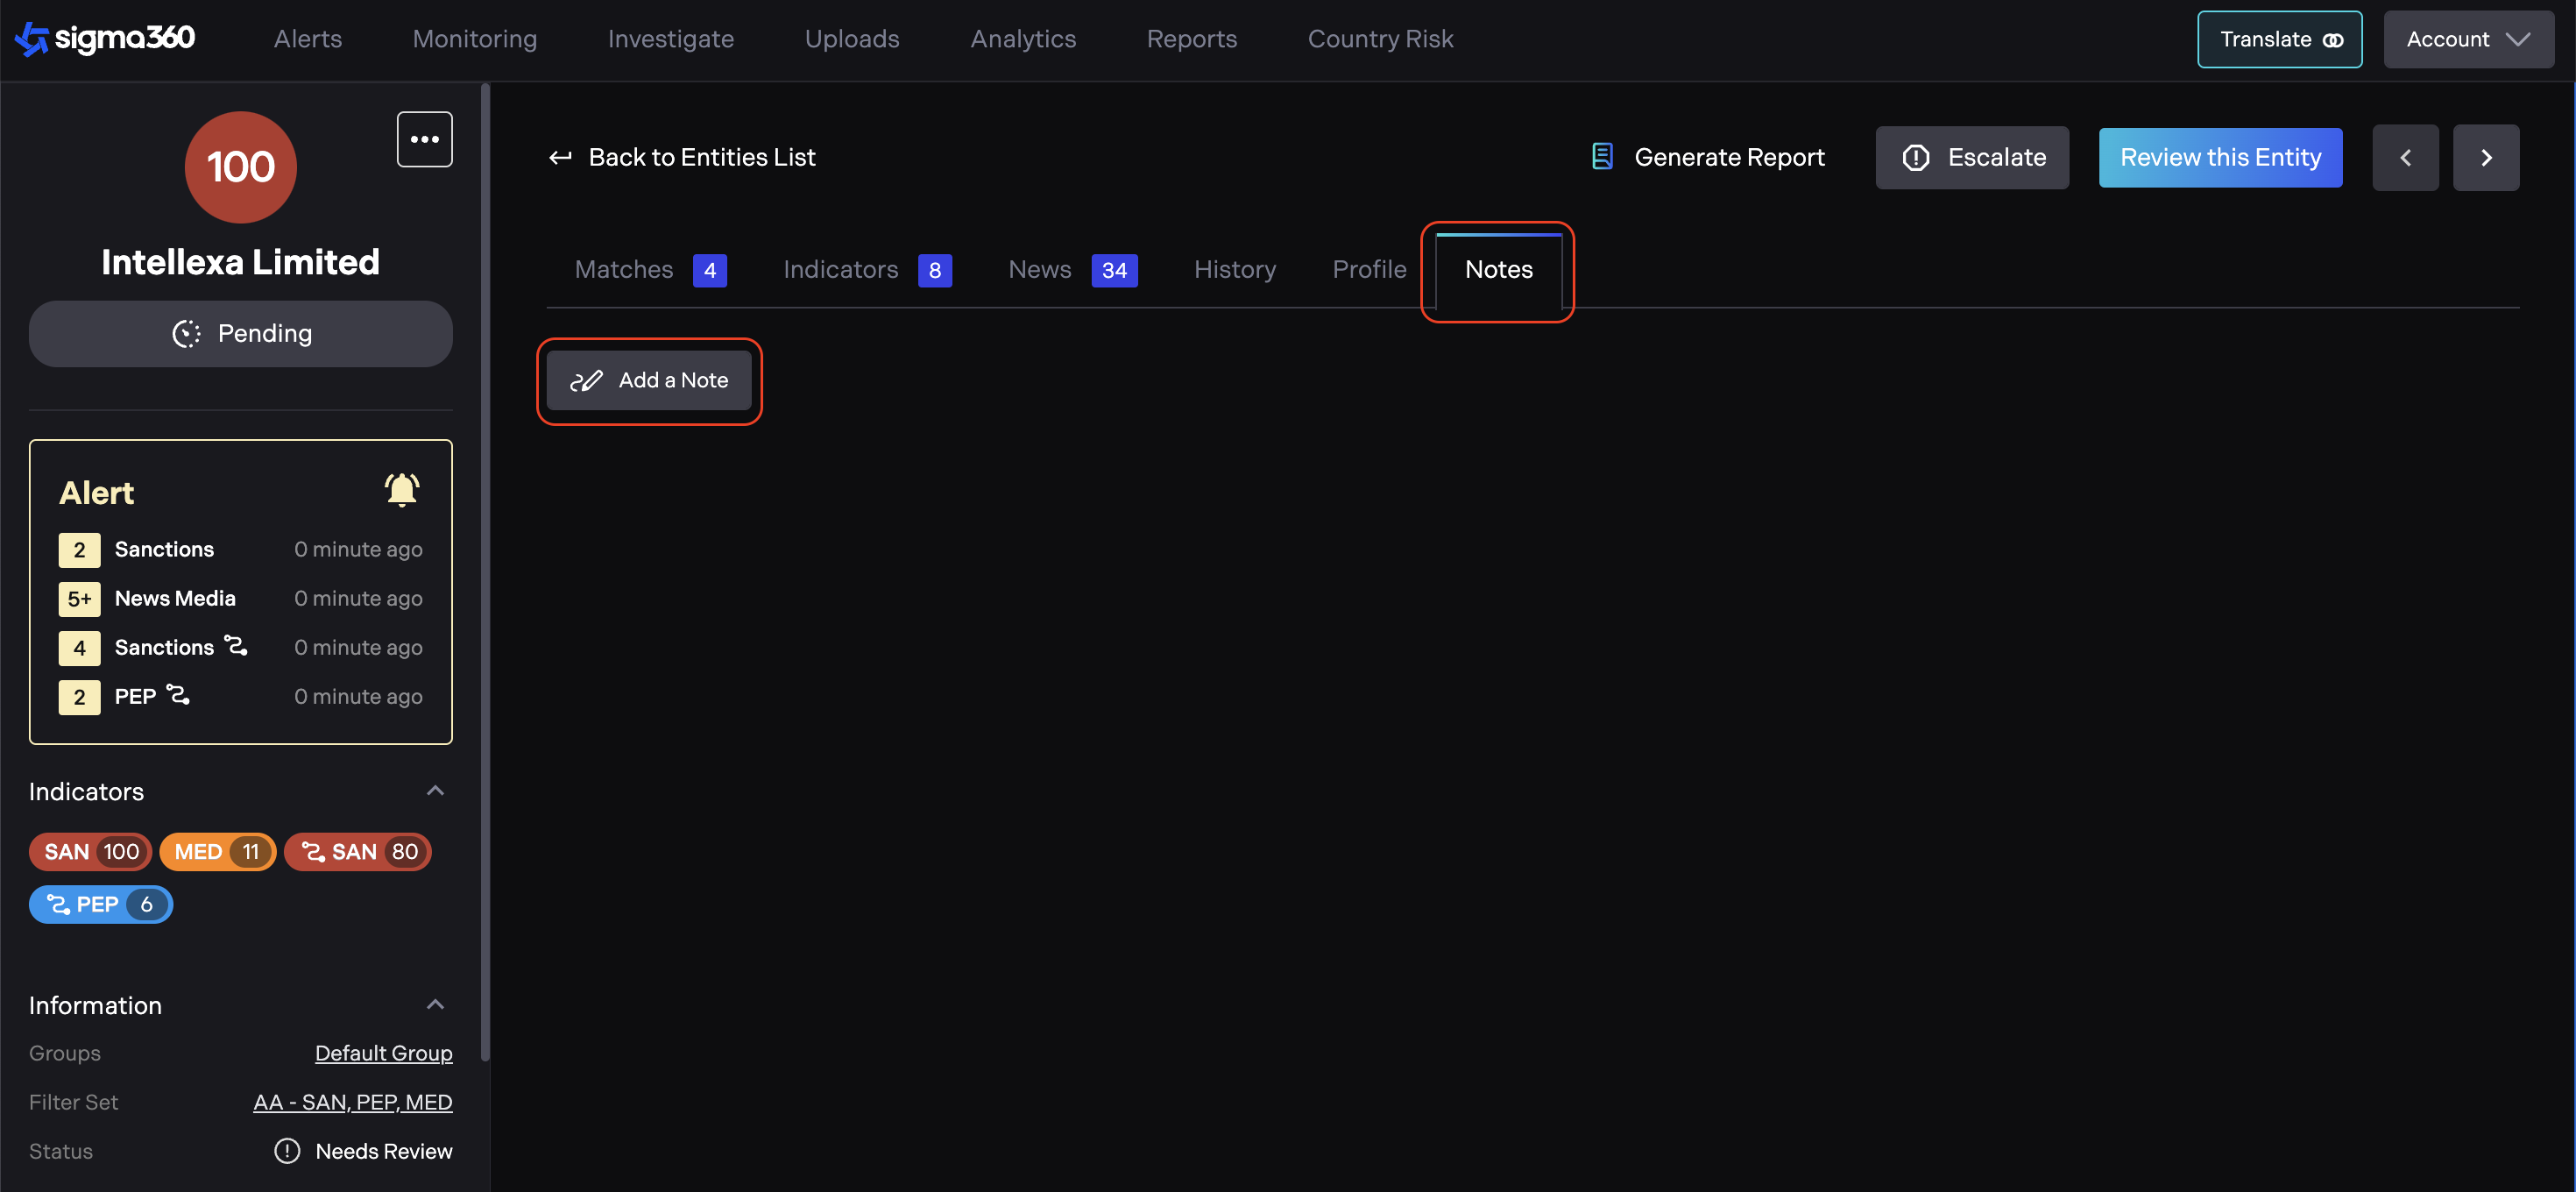The height and width of the screenshot is (1192, 2576).
Task: Collapse the Information section
Action: (435, 1005)
